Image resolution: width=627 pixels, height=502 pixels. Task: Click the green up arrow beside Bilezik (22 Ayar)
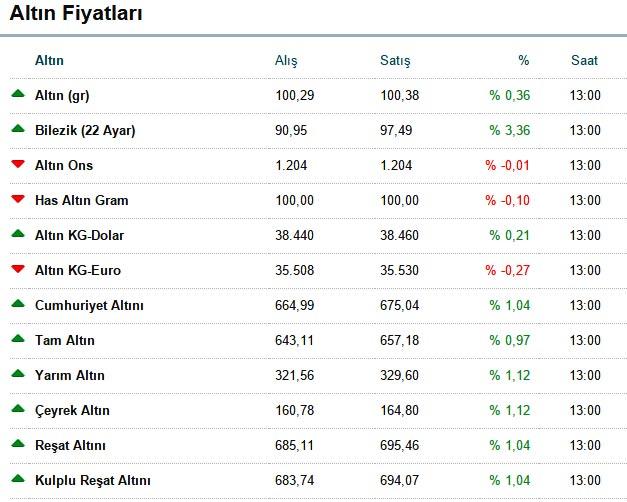pos(18,128)
